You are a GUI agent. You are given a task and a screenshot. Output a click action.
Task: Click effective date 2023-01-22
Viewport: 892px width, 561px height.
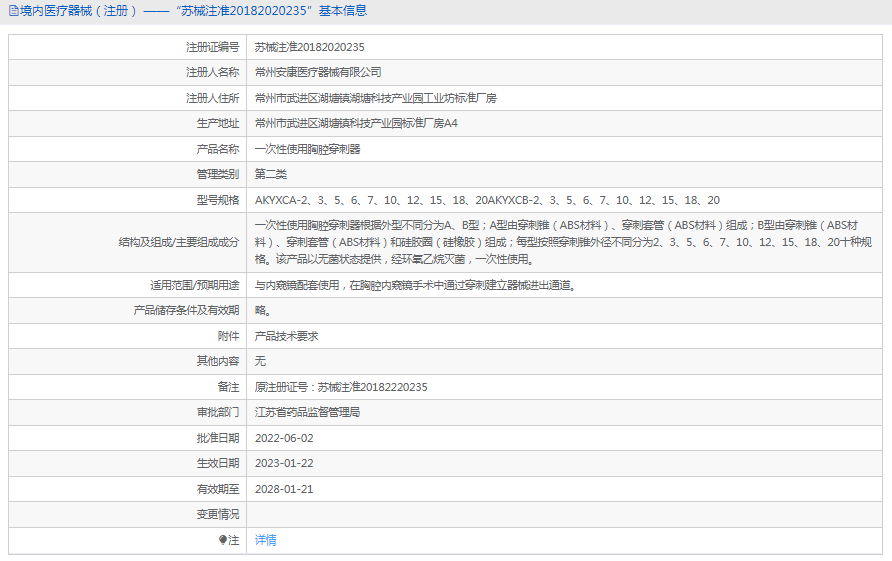point(284,463)
